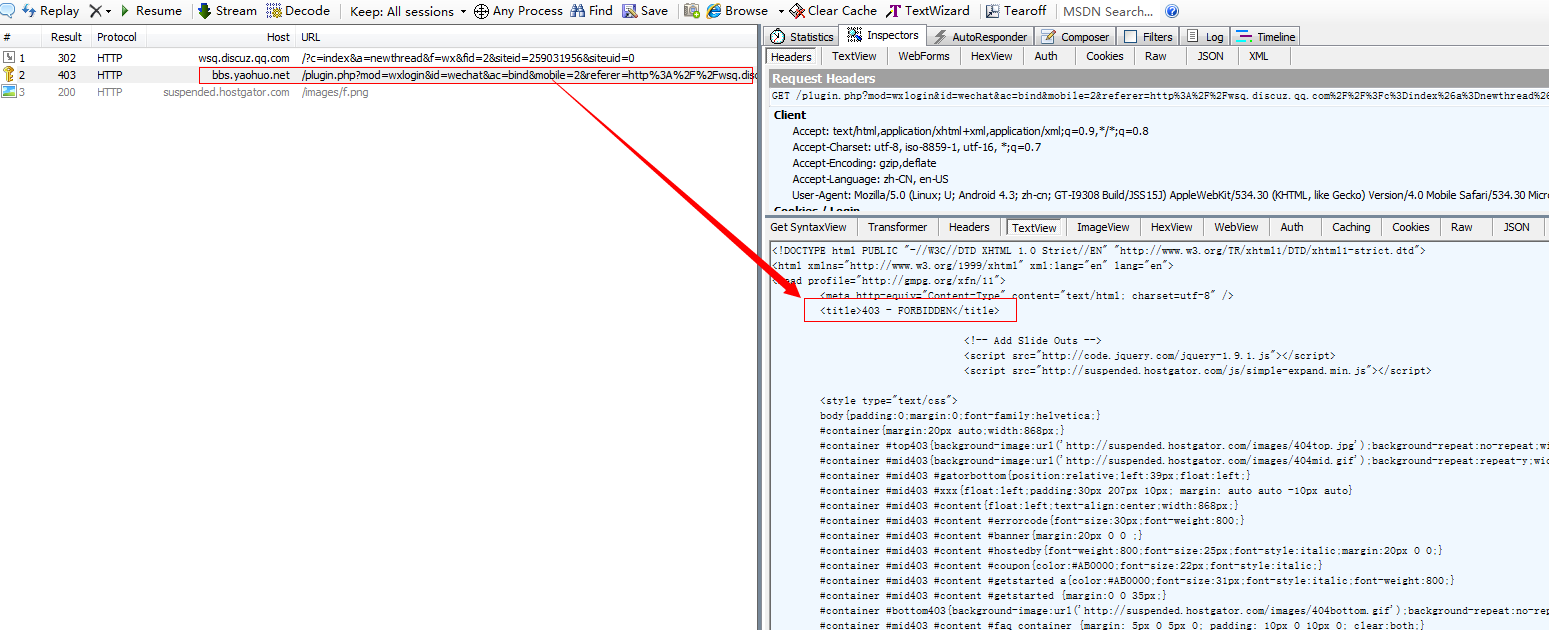Select the request Headers inspector tab
1549x630 pixels.
point(791,57)
